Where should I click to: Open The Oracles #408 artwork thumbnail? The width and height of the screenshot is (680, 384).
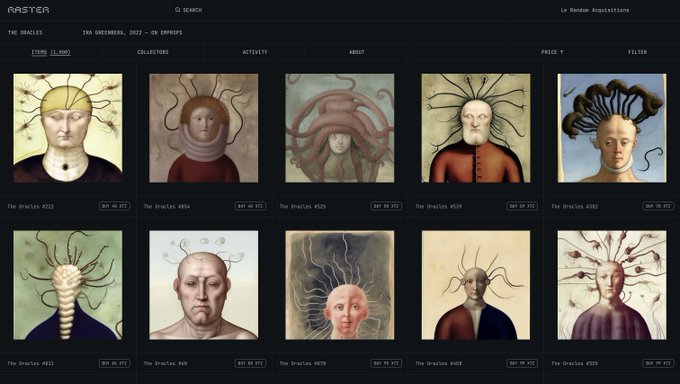click(476, 285)
